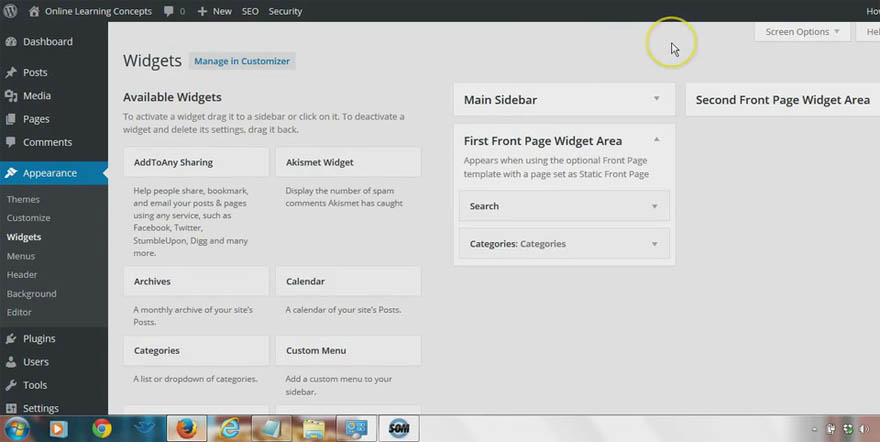
Task: Open the Pages menu label in sidebar
Action: [36, 119]
